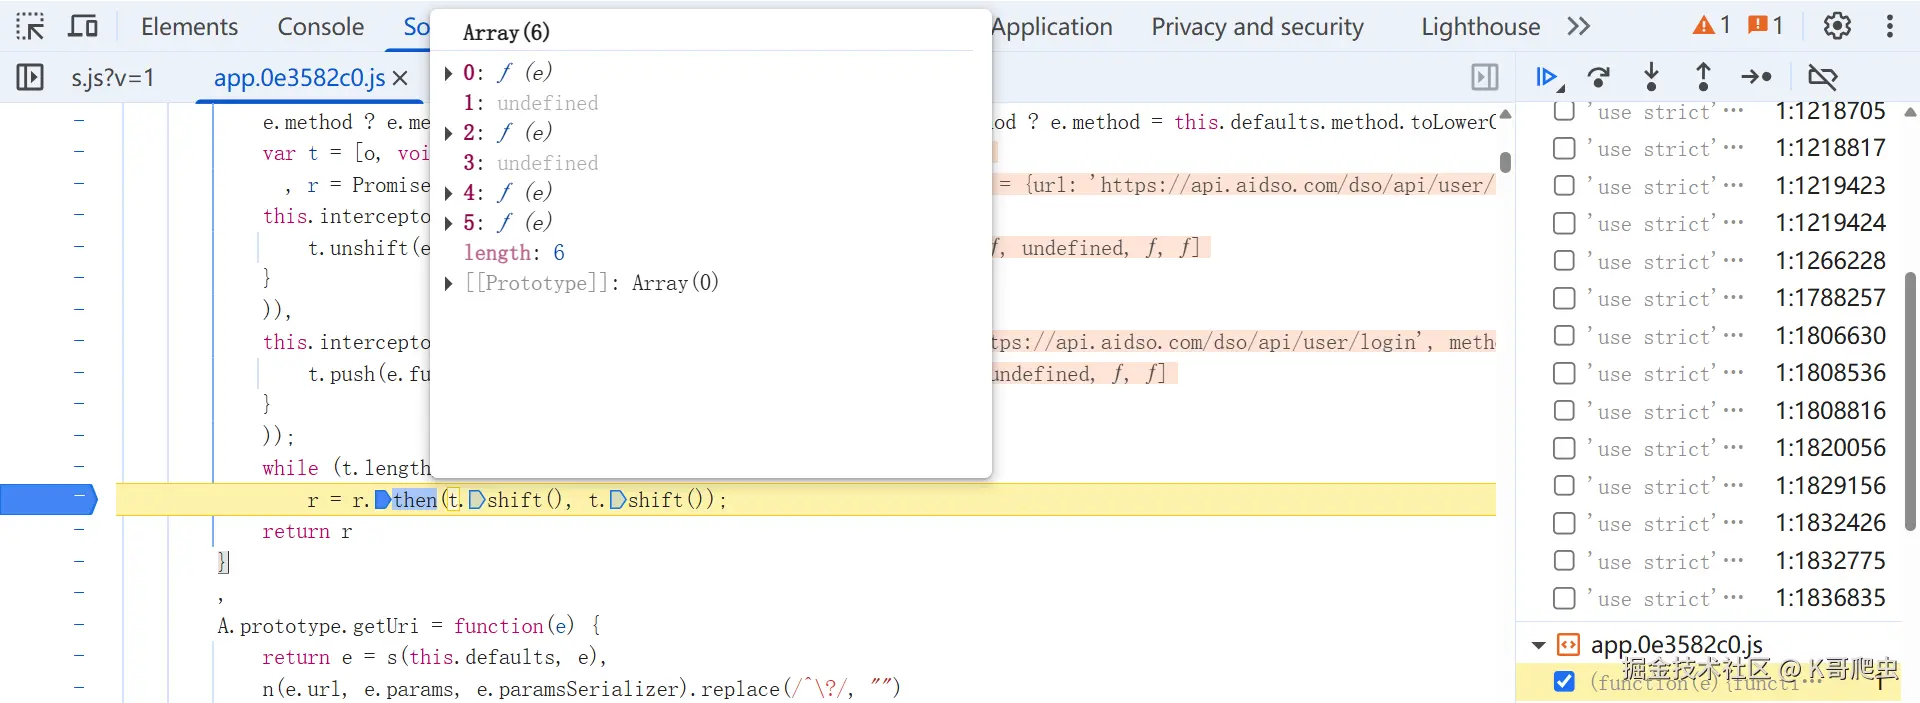Open the Console panel
1920x703 pixels.
[x=320, y=27]
